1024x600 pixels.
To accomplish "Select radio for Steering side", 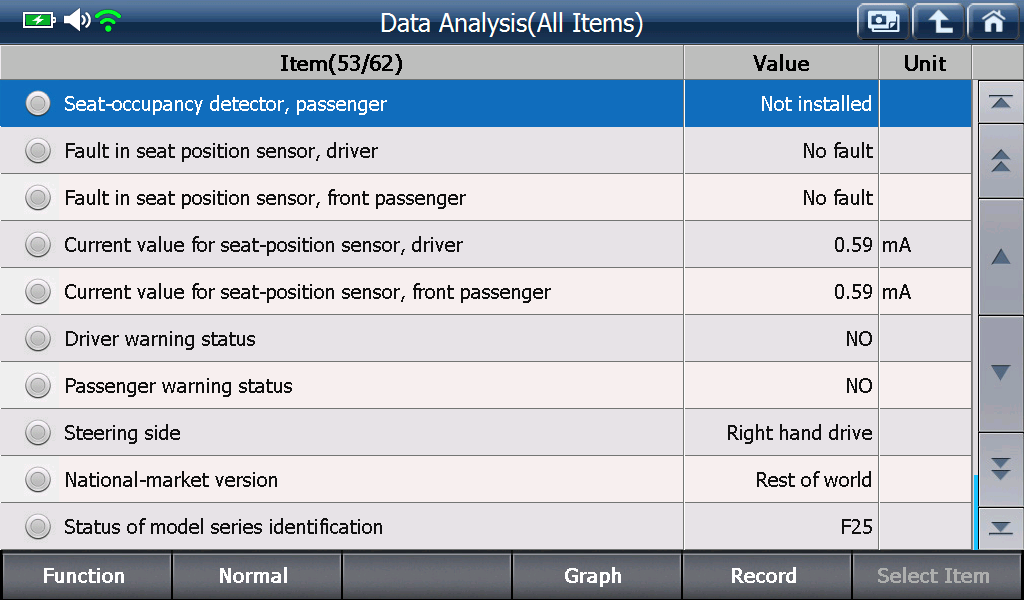I will coord(38,432).
